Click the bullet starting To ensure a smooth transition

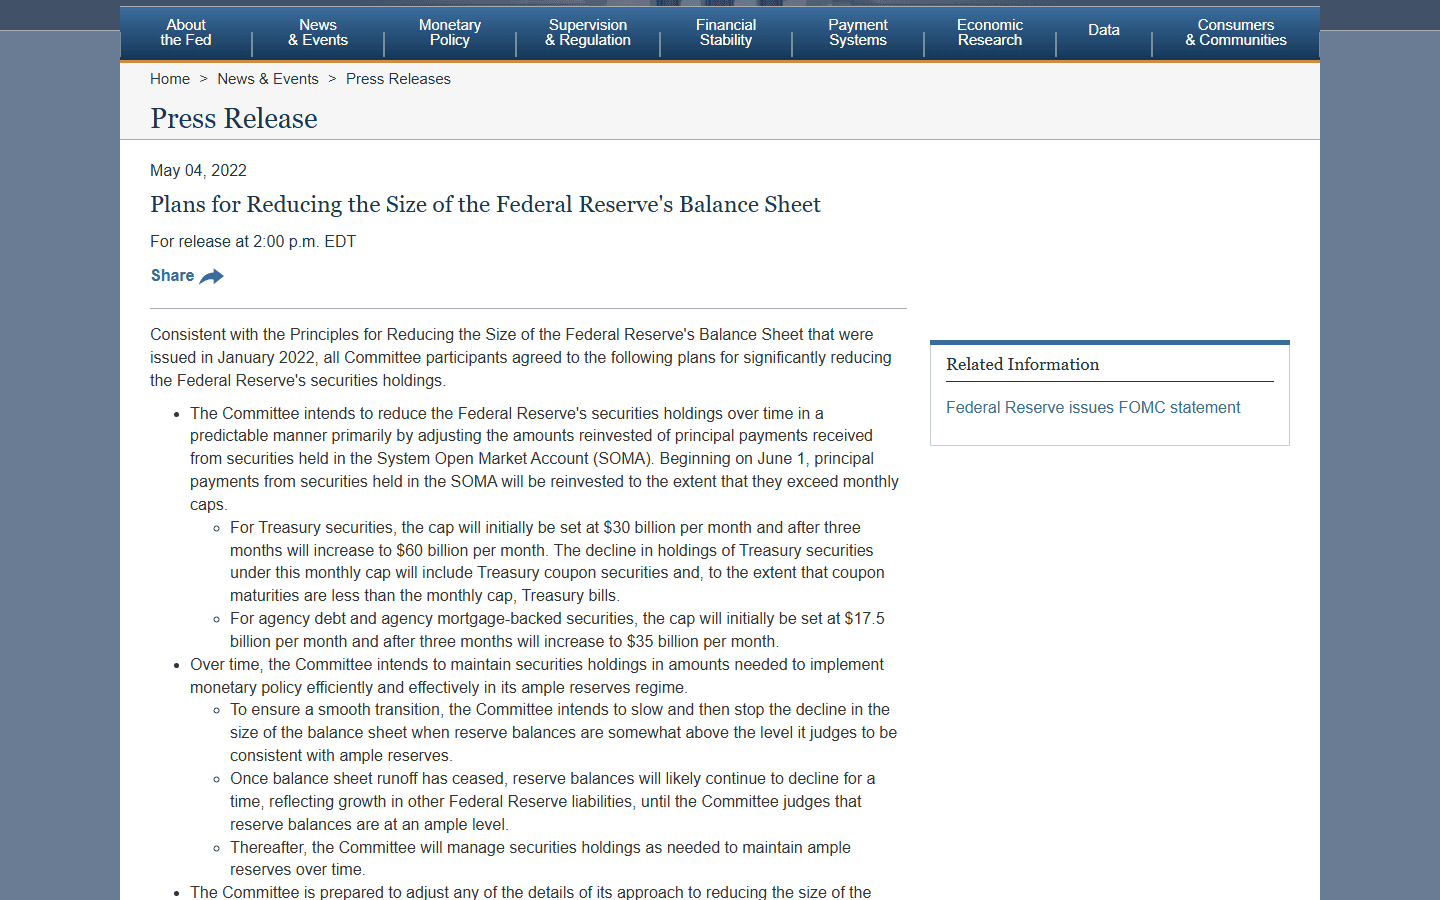(563, 733)
